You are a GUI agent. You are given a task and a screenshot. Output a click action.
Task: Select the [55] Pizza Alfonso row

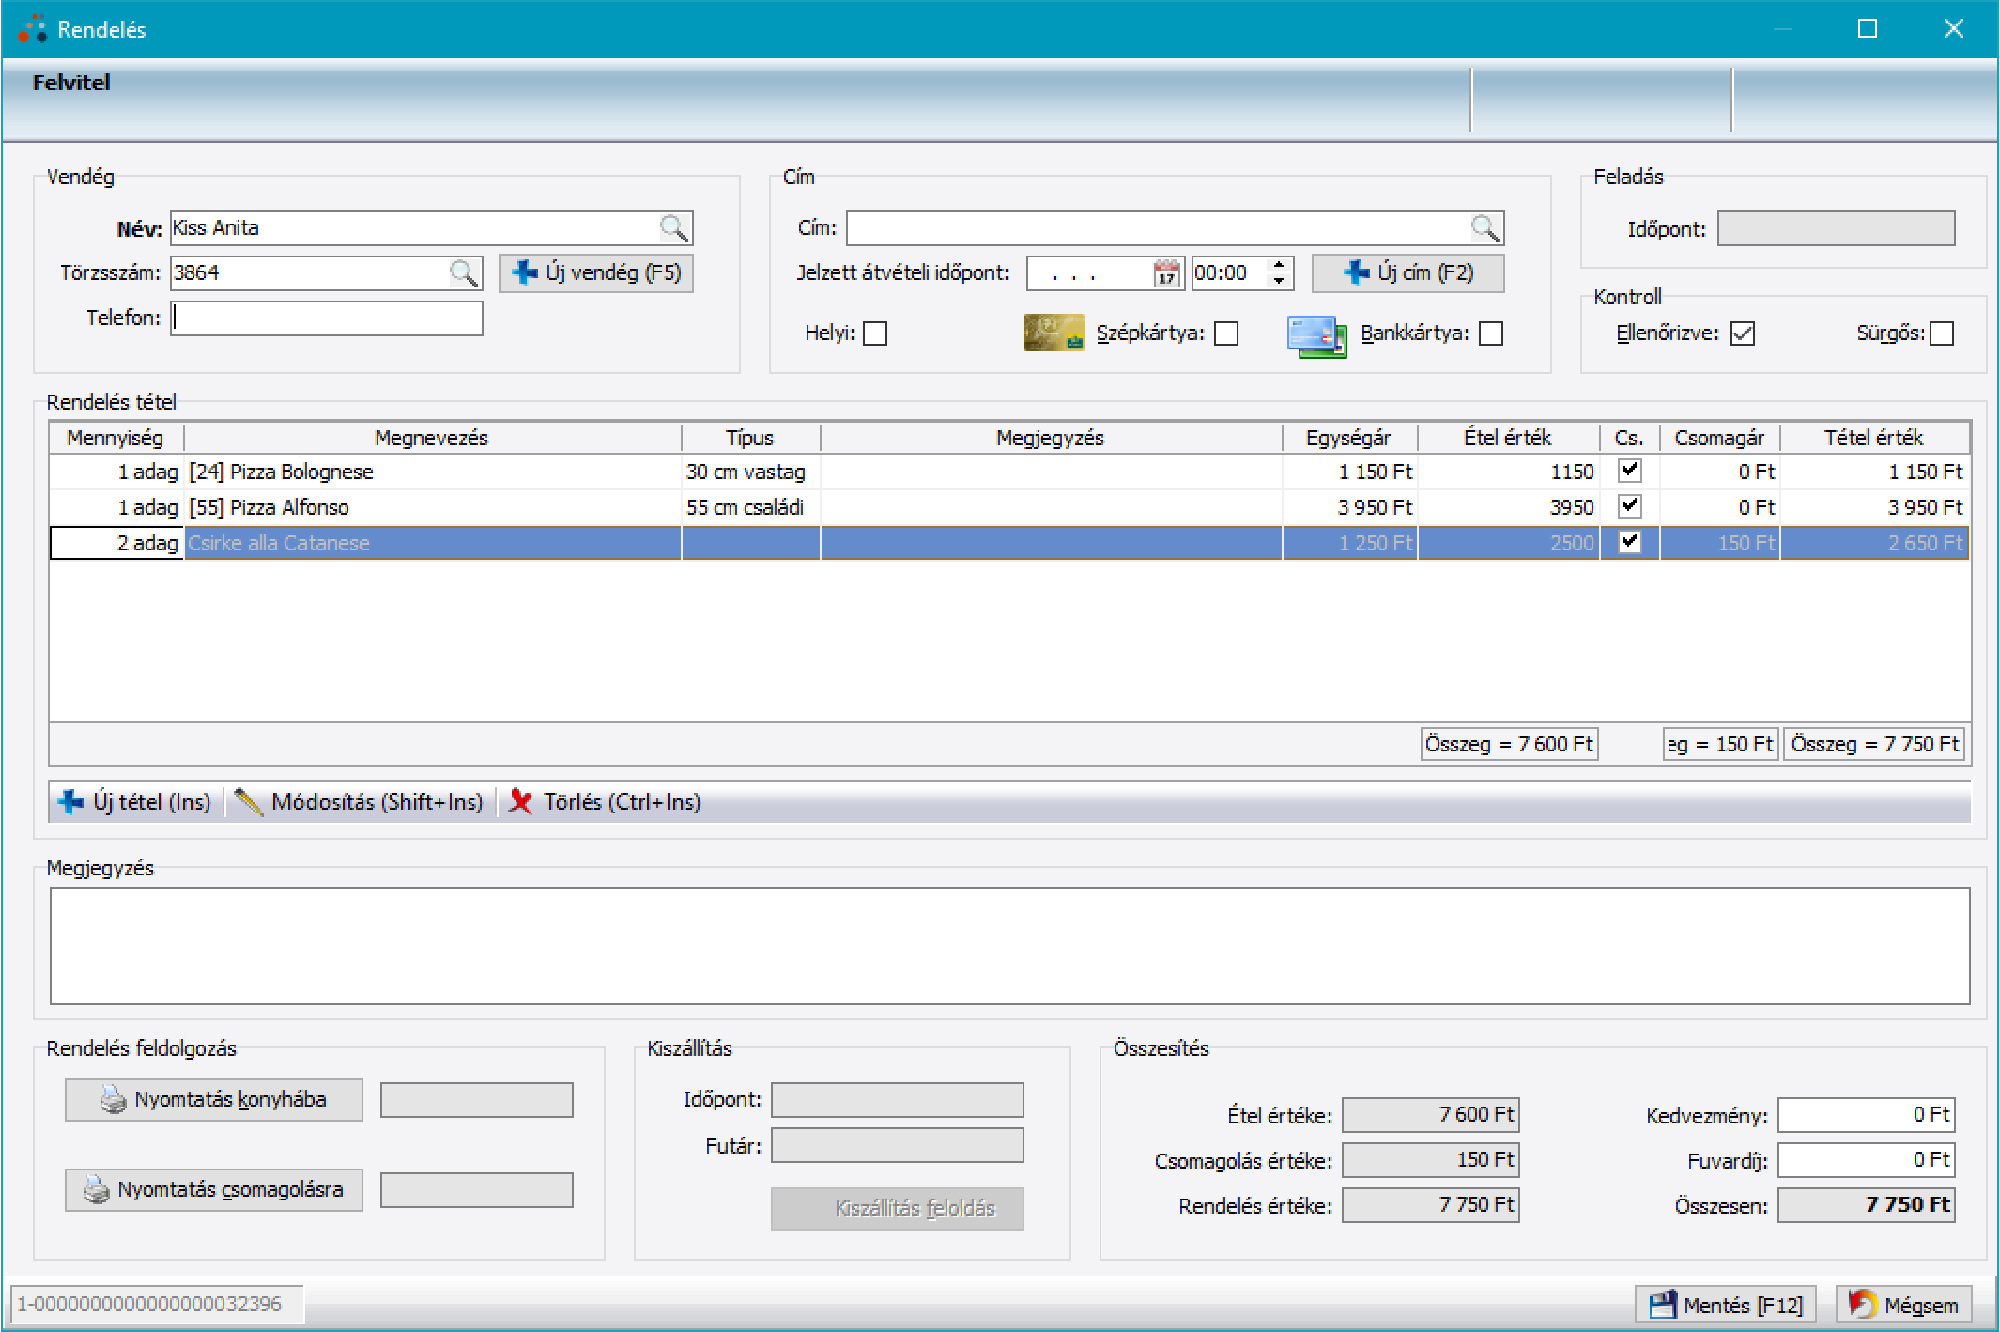pos(1010,507)
